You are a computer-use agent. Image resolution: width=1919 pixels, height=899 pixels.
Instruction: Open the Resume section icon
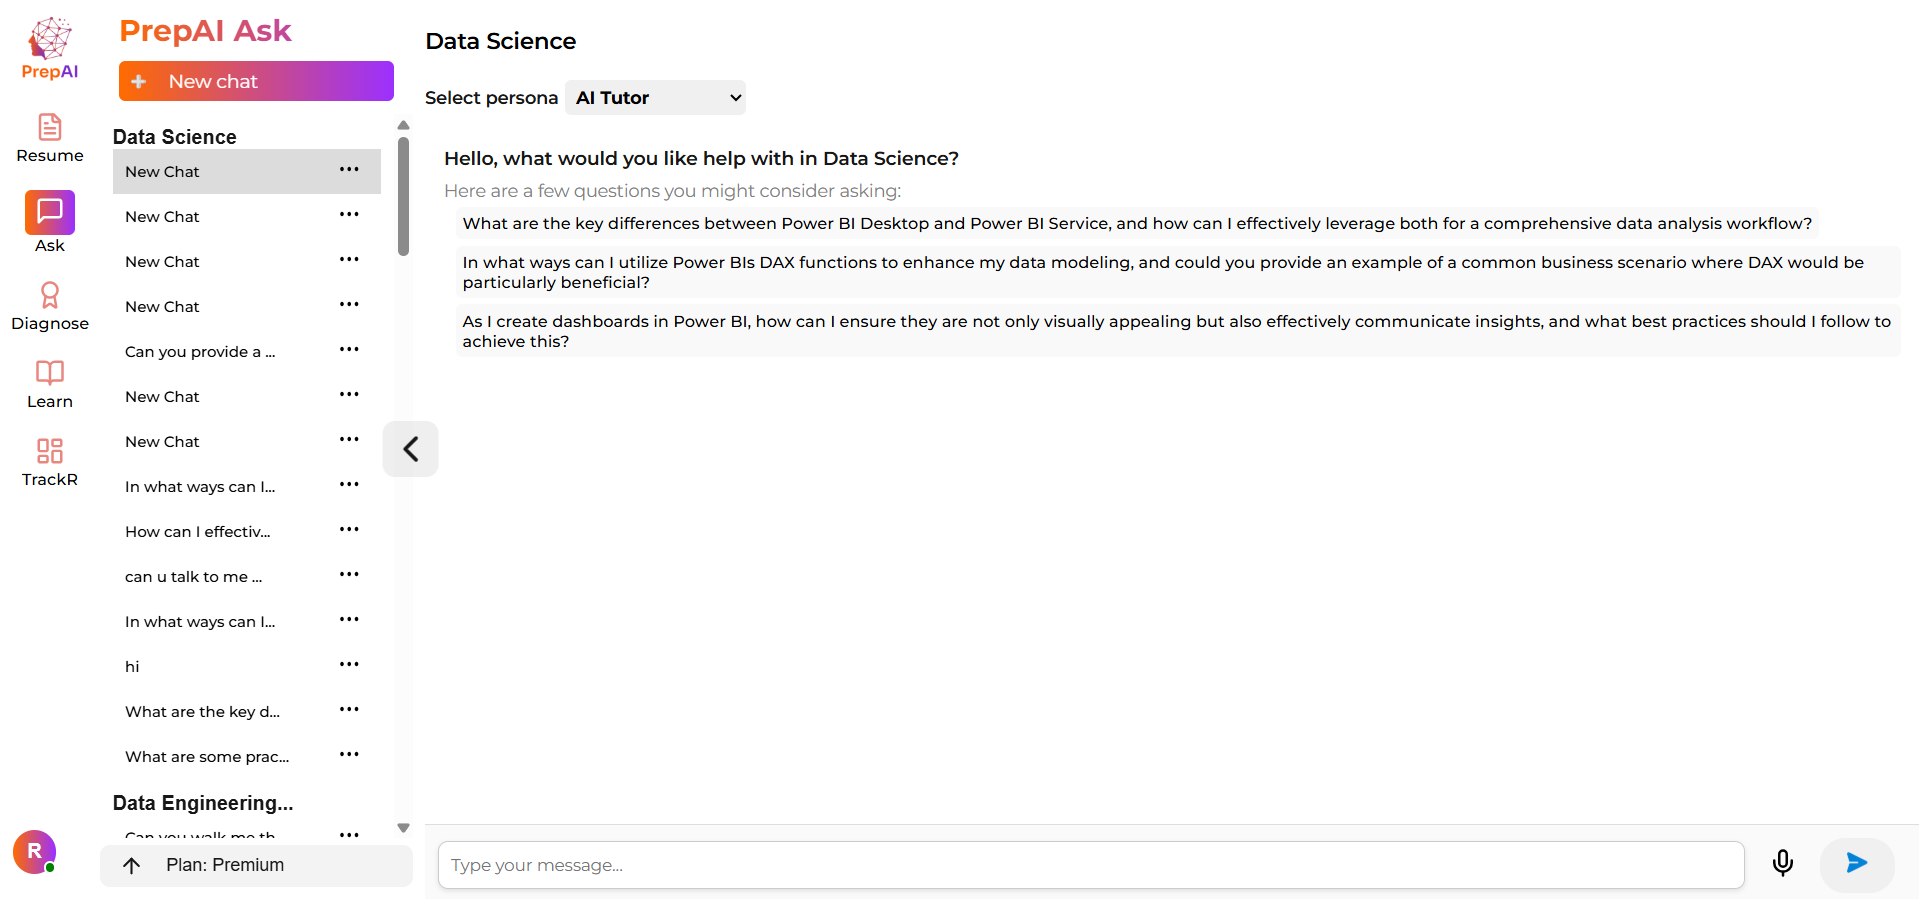50,128
